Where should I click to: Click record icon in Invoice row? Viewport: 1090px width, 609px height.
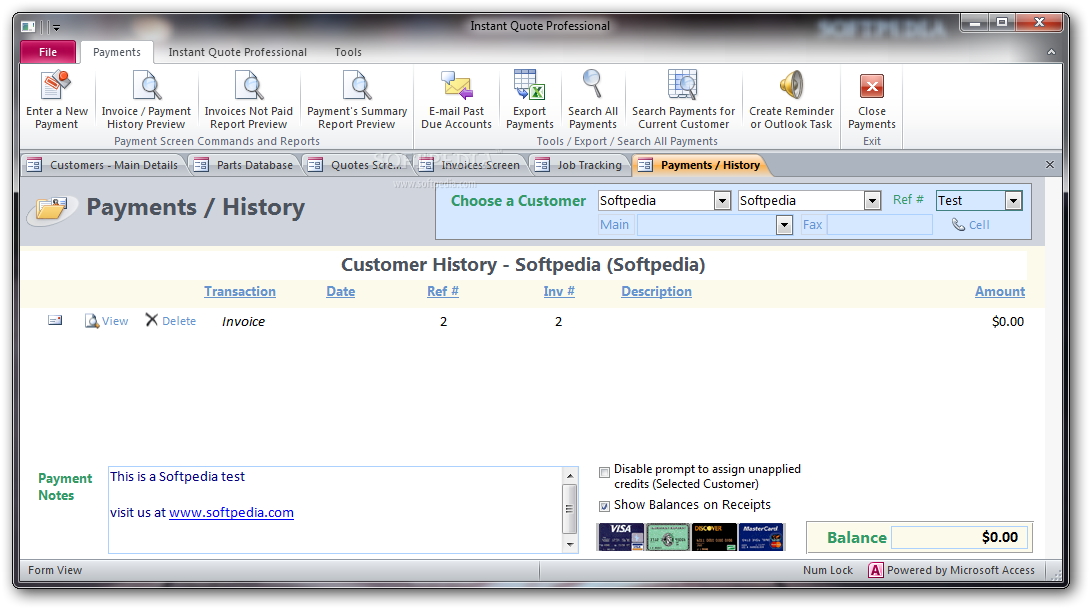(55, 320)
